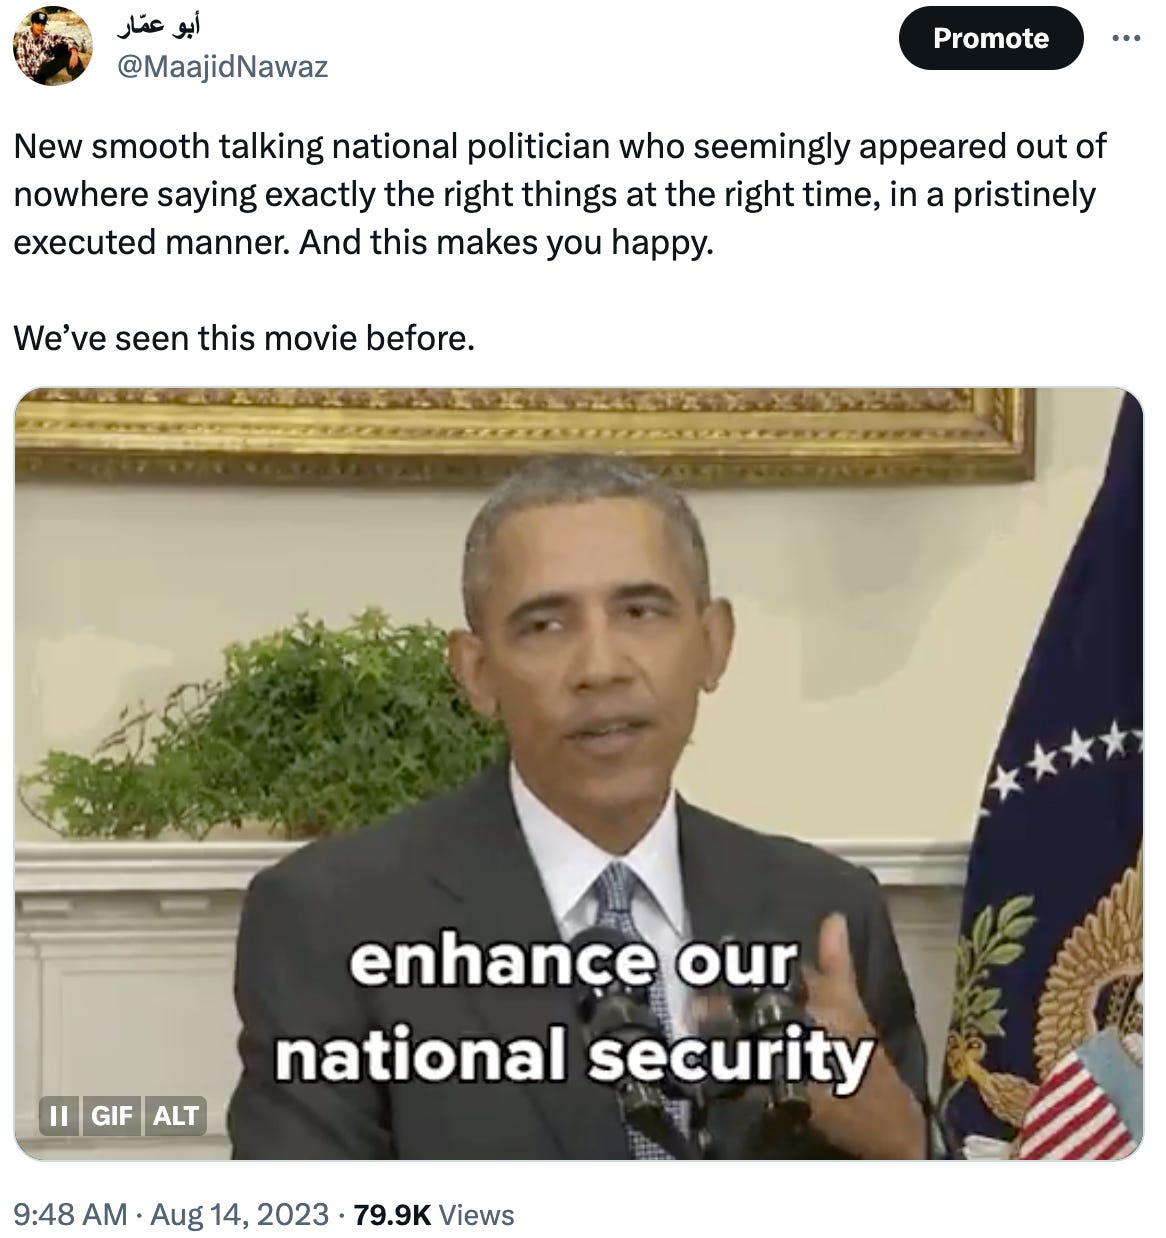Pause the playing GIF
This screenshot has height=1238, width=1166.
(59, 1115)
